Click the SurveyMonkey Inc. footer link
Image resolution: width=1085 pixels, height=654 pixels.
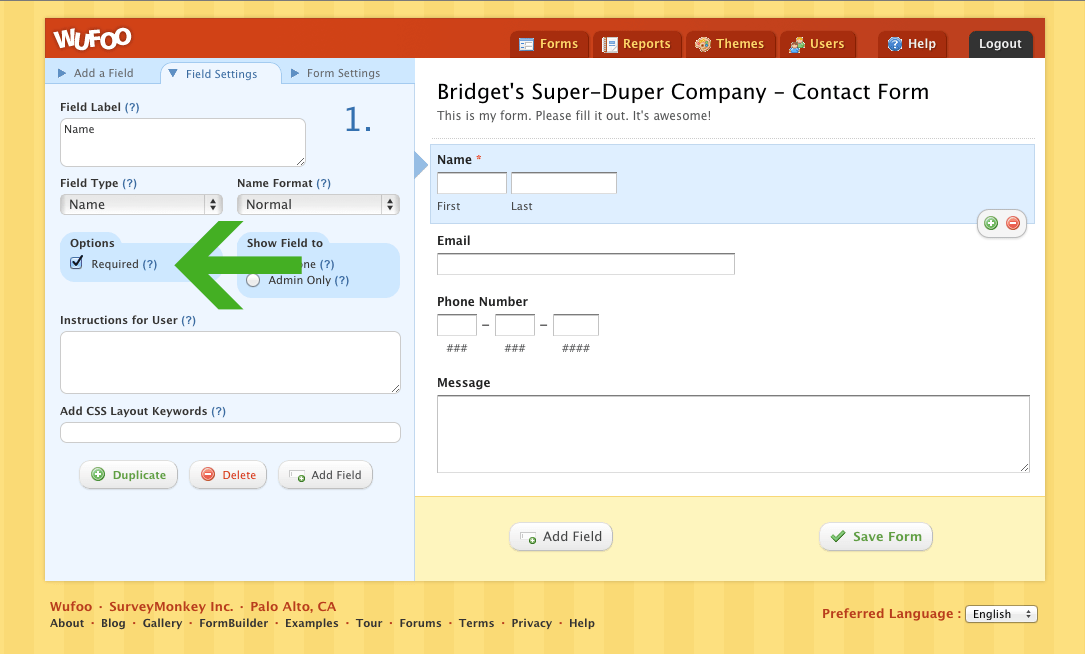171,606
